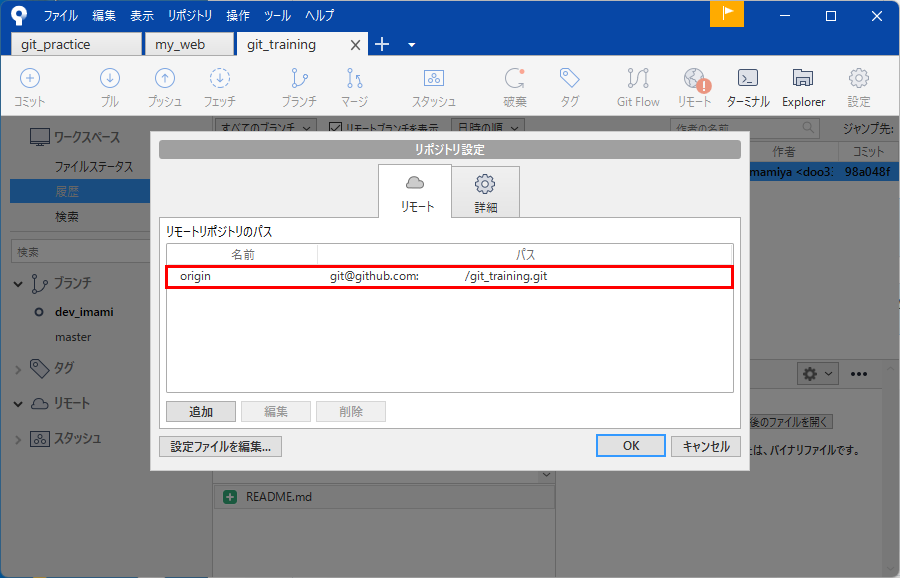Viewport: 900px width, 578px height.
Task: Switch to the 詳細 tab in dialog
Action: [485, 193]
